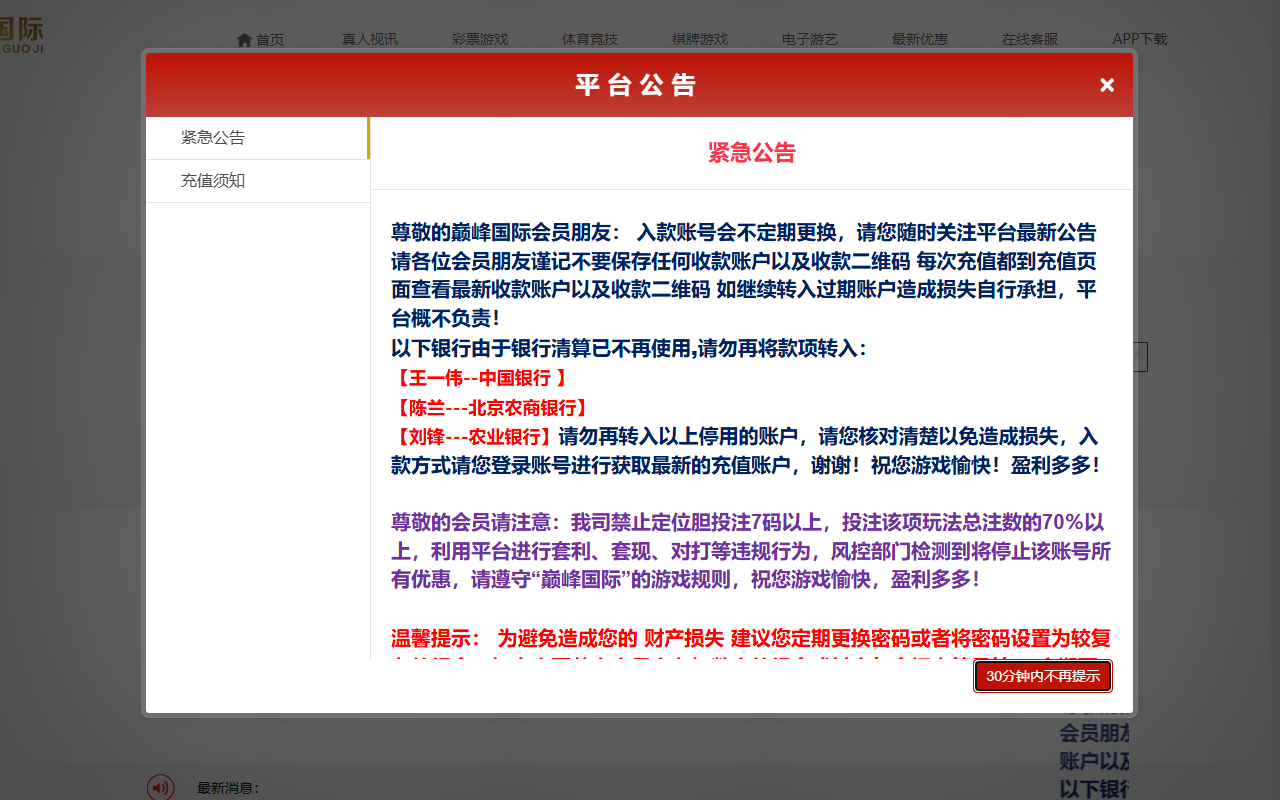This screenshot has height=800, width=1280.
Task: Go to 体育竞技 navigation item
Action: tap(590, 40)
